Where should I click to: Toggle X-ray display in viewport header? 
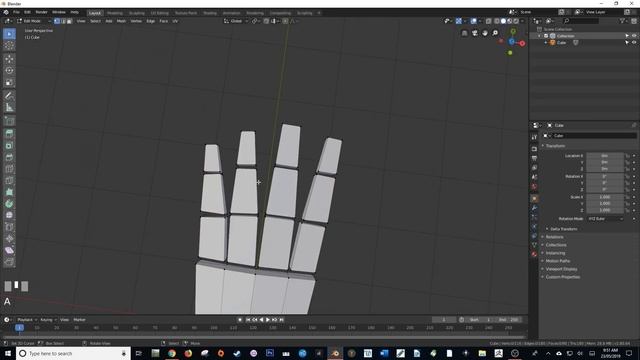(x=489, y=21)
